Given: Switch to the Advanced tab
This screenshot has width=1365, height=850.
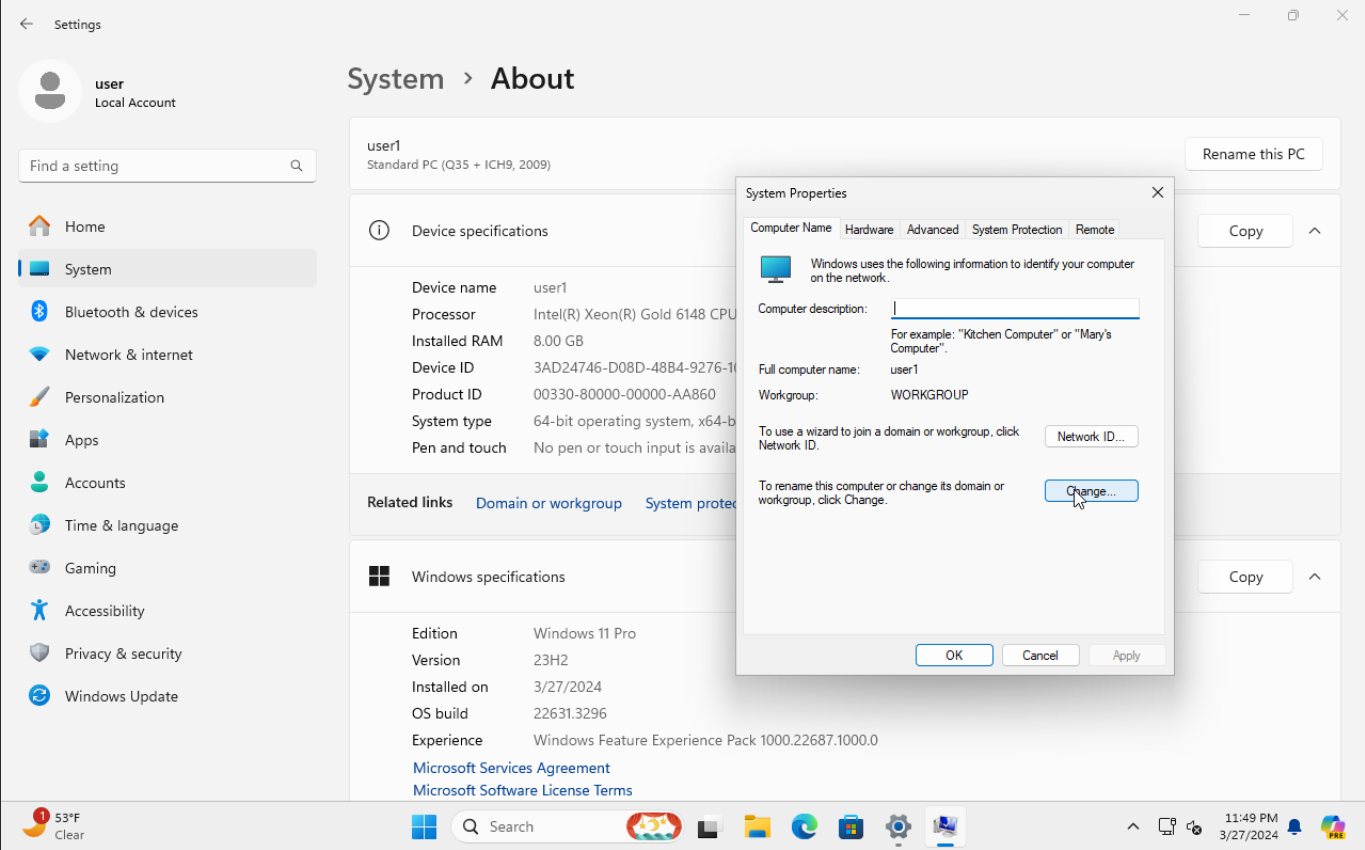Looking at the screenshot, I should pyautogui.click(x=932, y=229).
